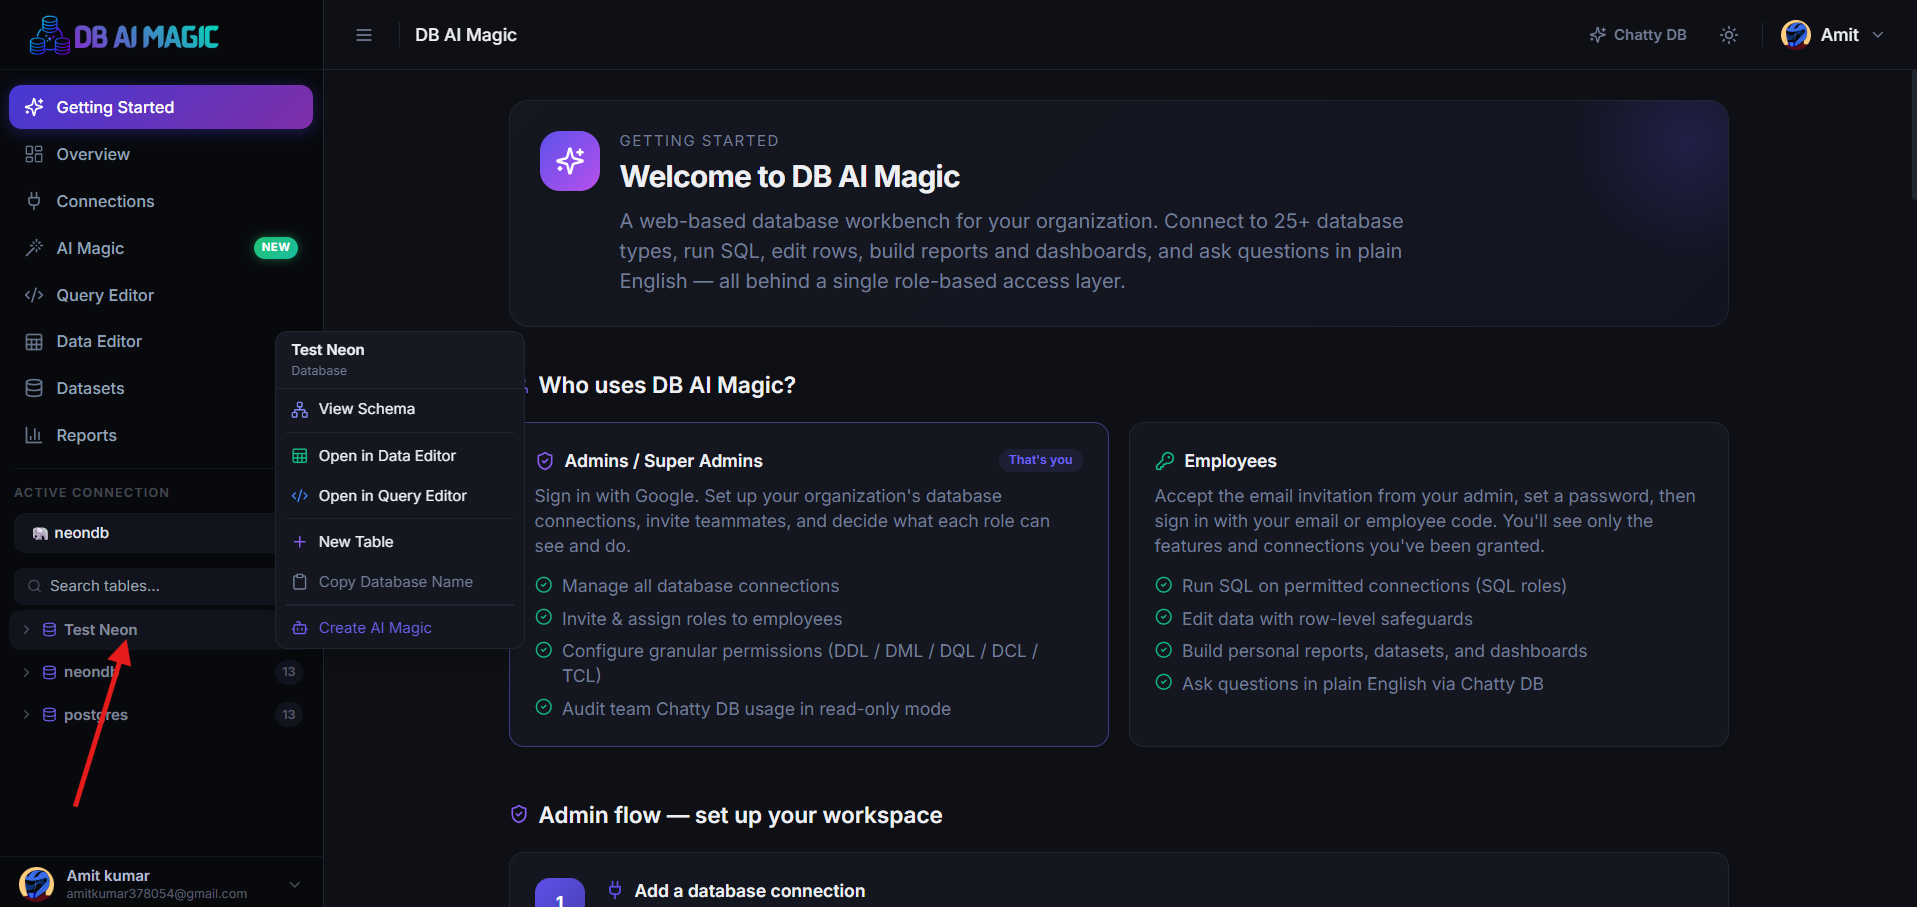Viewport: 1917px width, 907px height.
Task: Select the Admins / Super Admins card heading
Action: coord(664,461)
